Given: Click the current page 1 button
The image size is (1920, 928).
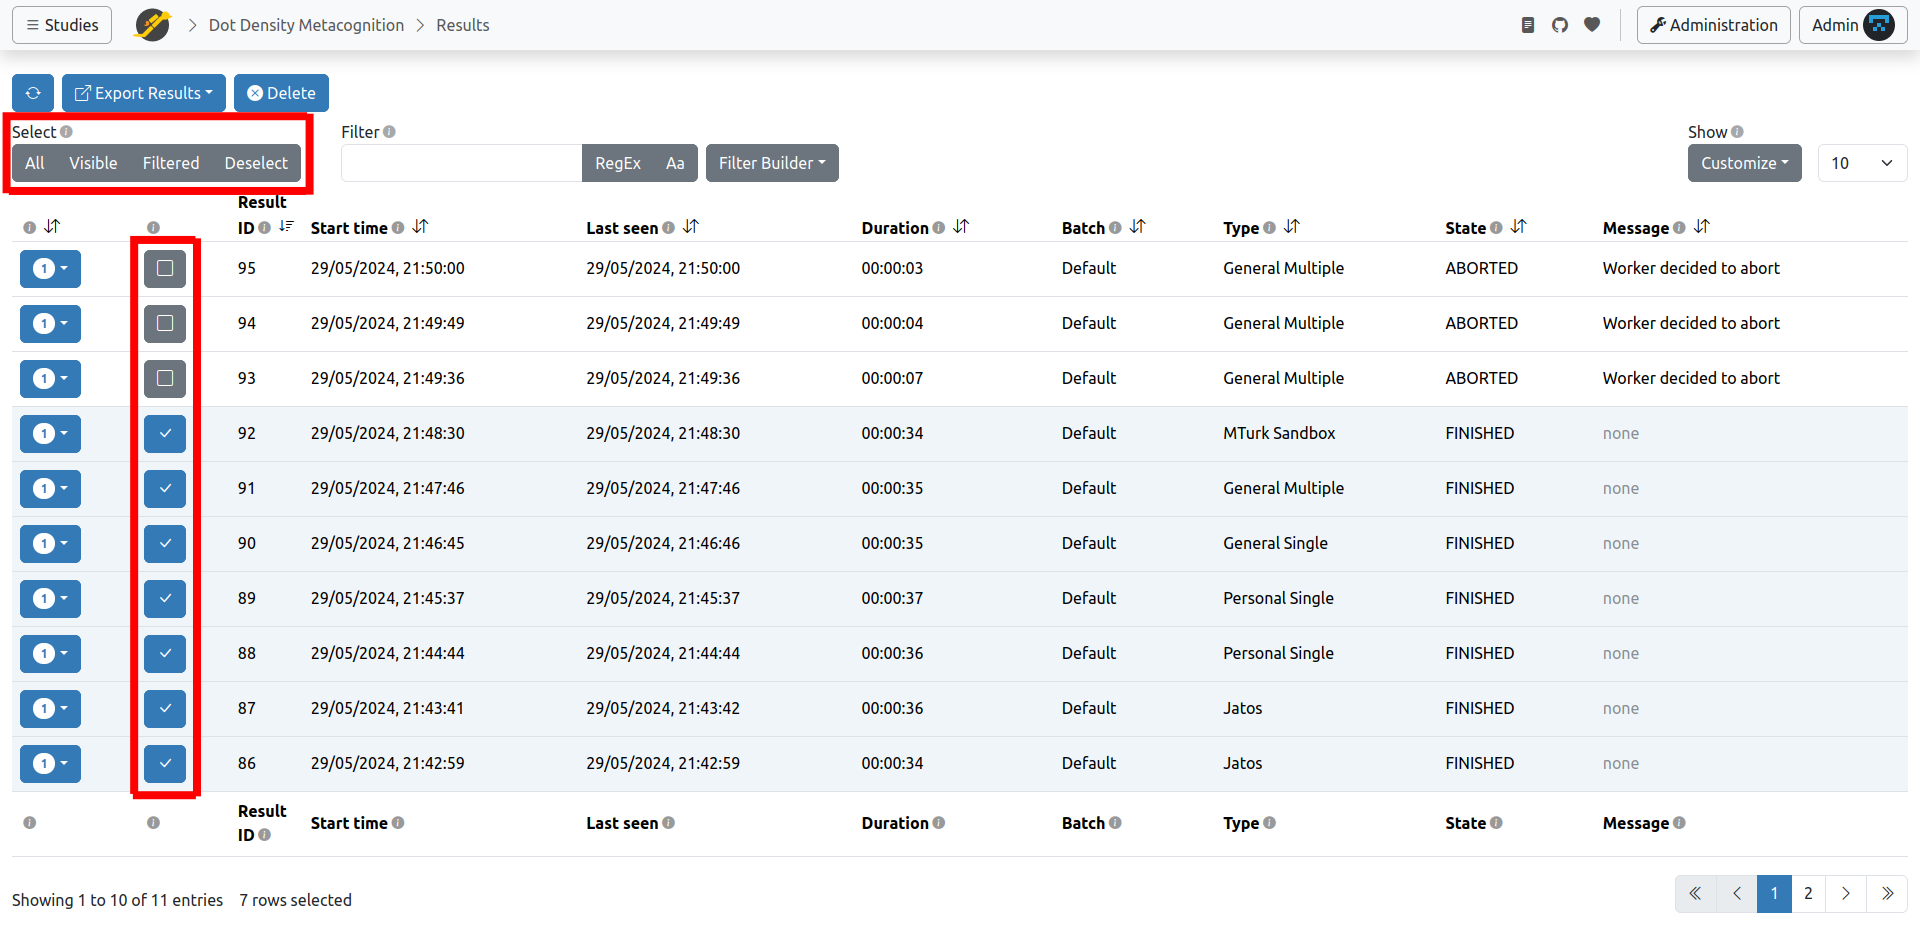Looking at the screenshot, I should coord(1774,893).
